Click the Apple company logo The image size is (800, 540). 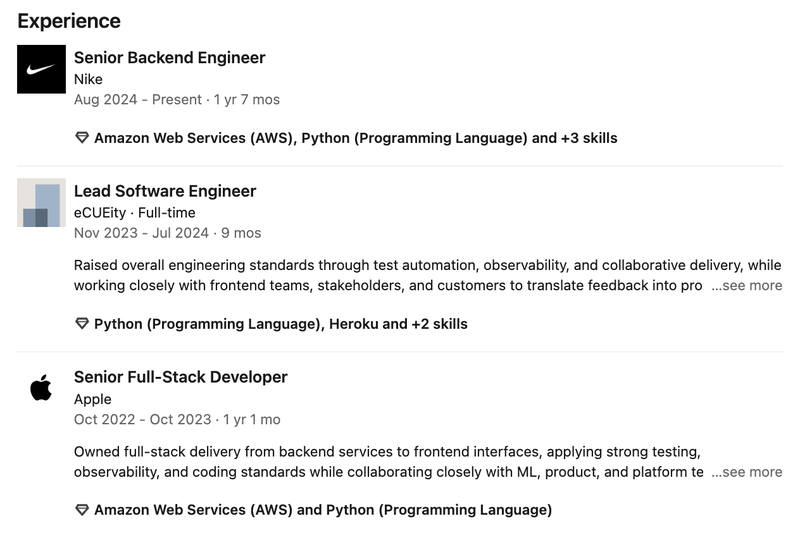(41, 388)
